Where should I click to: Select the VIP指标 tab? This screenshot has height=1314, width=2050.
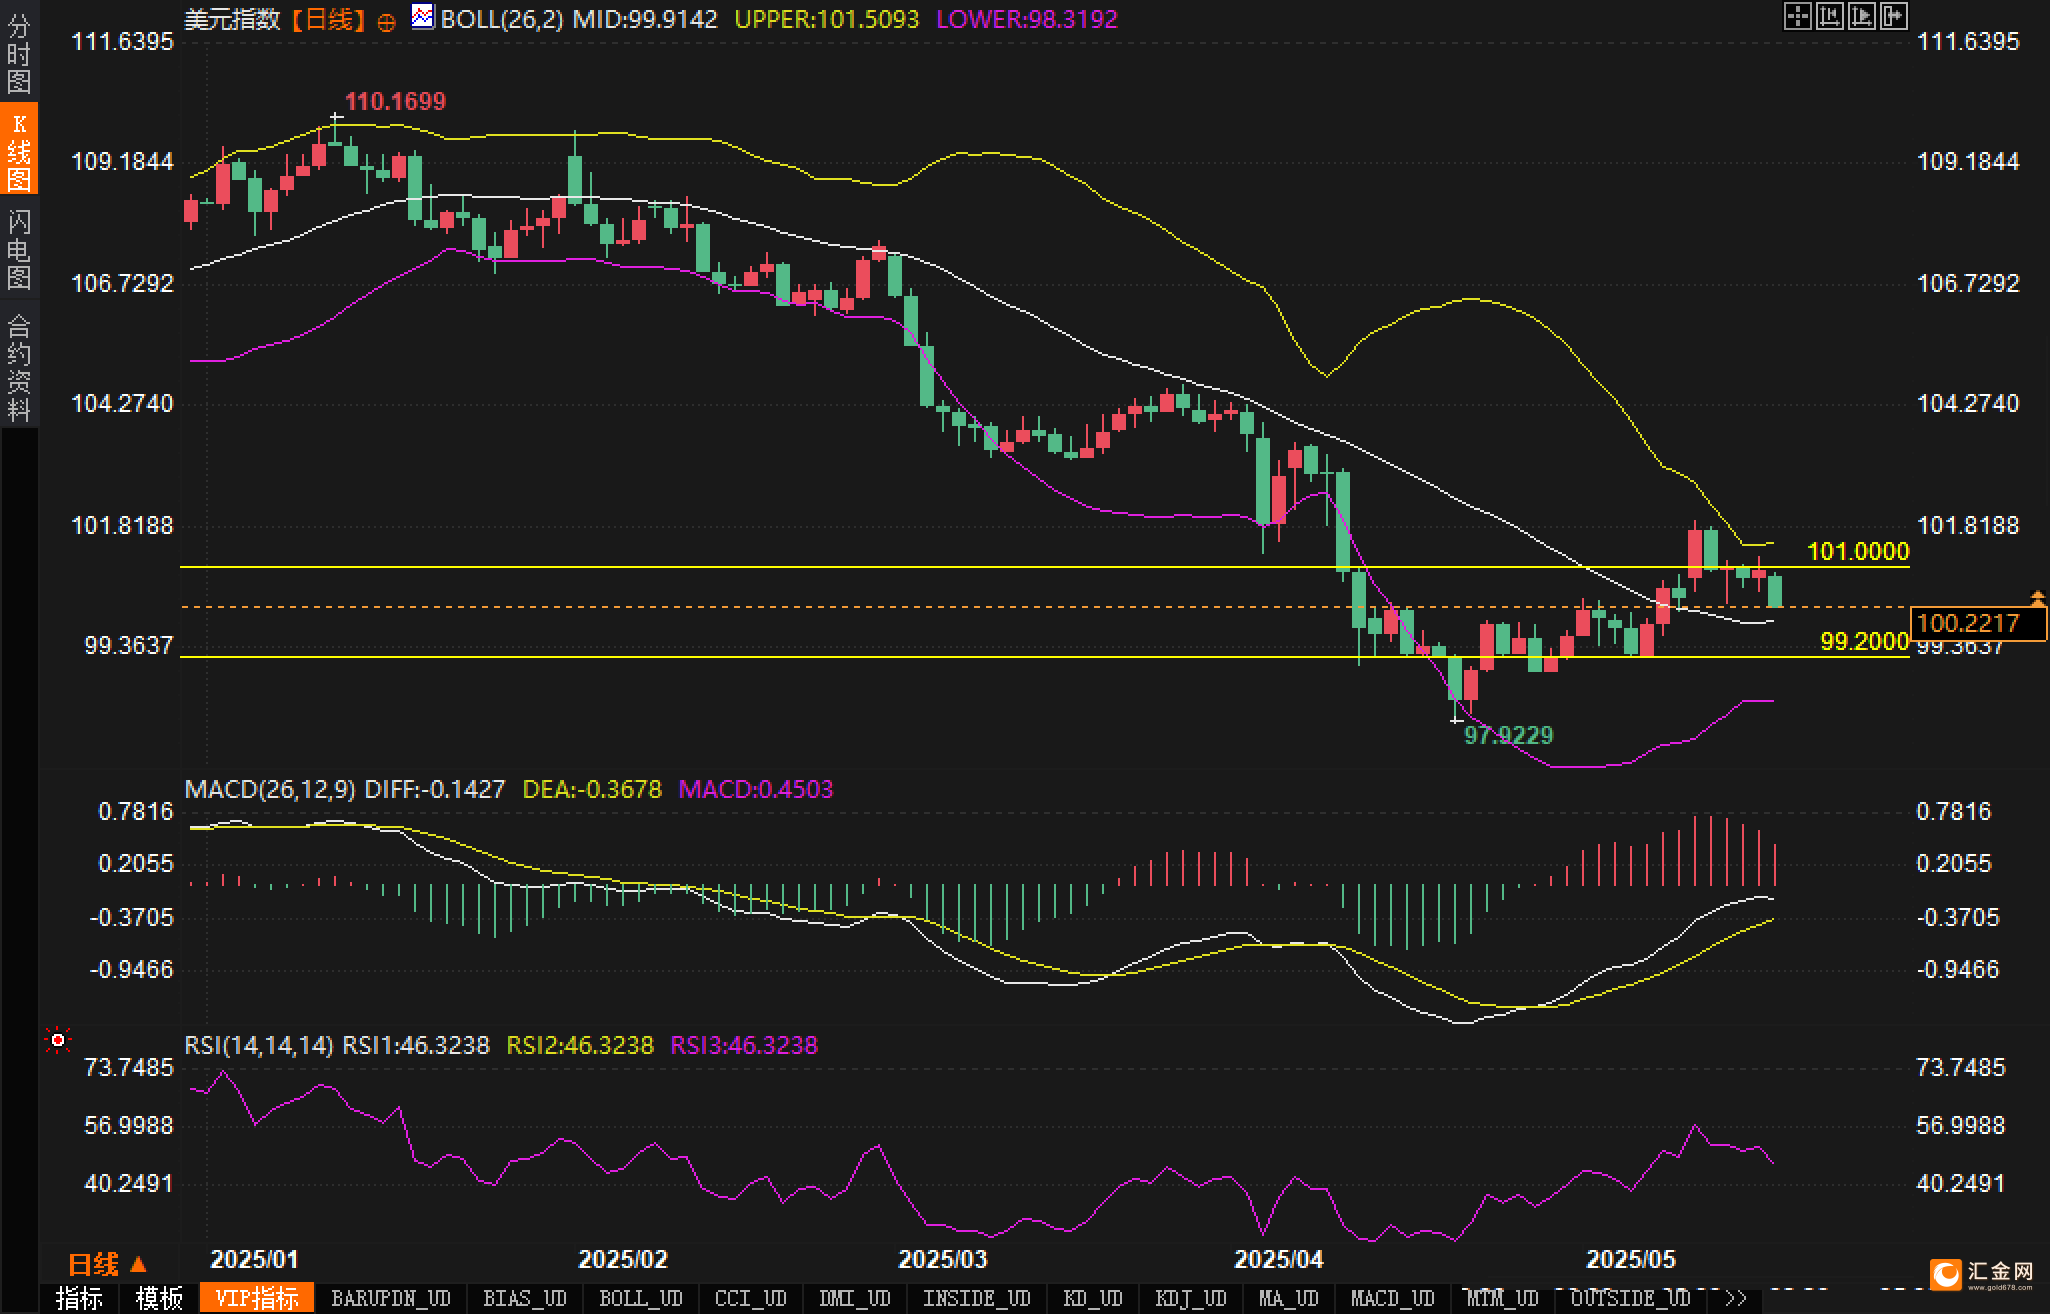257,1298
